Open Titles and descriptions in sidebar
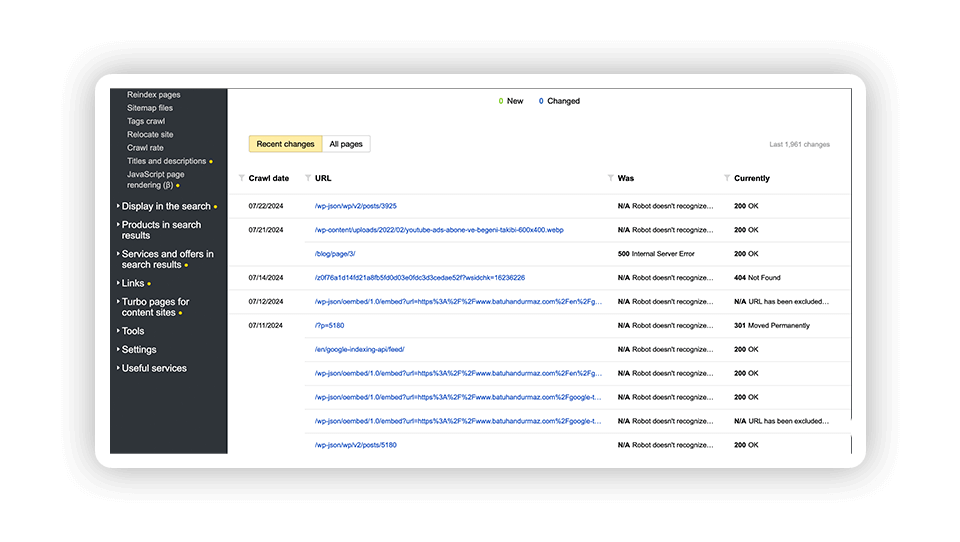This screenshot has height=542, width=960. (167, 161)
